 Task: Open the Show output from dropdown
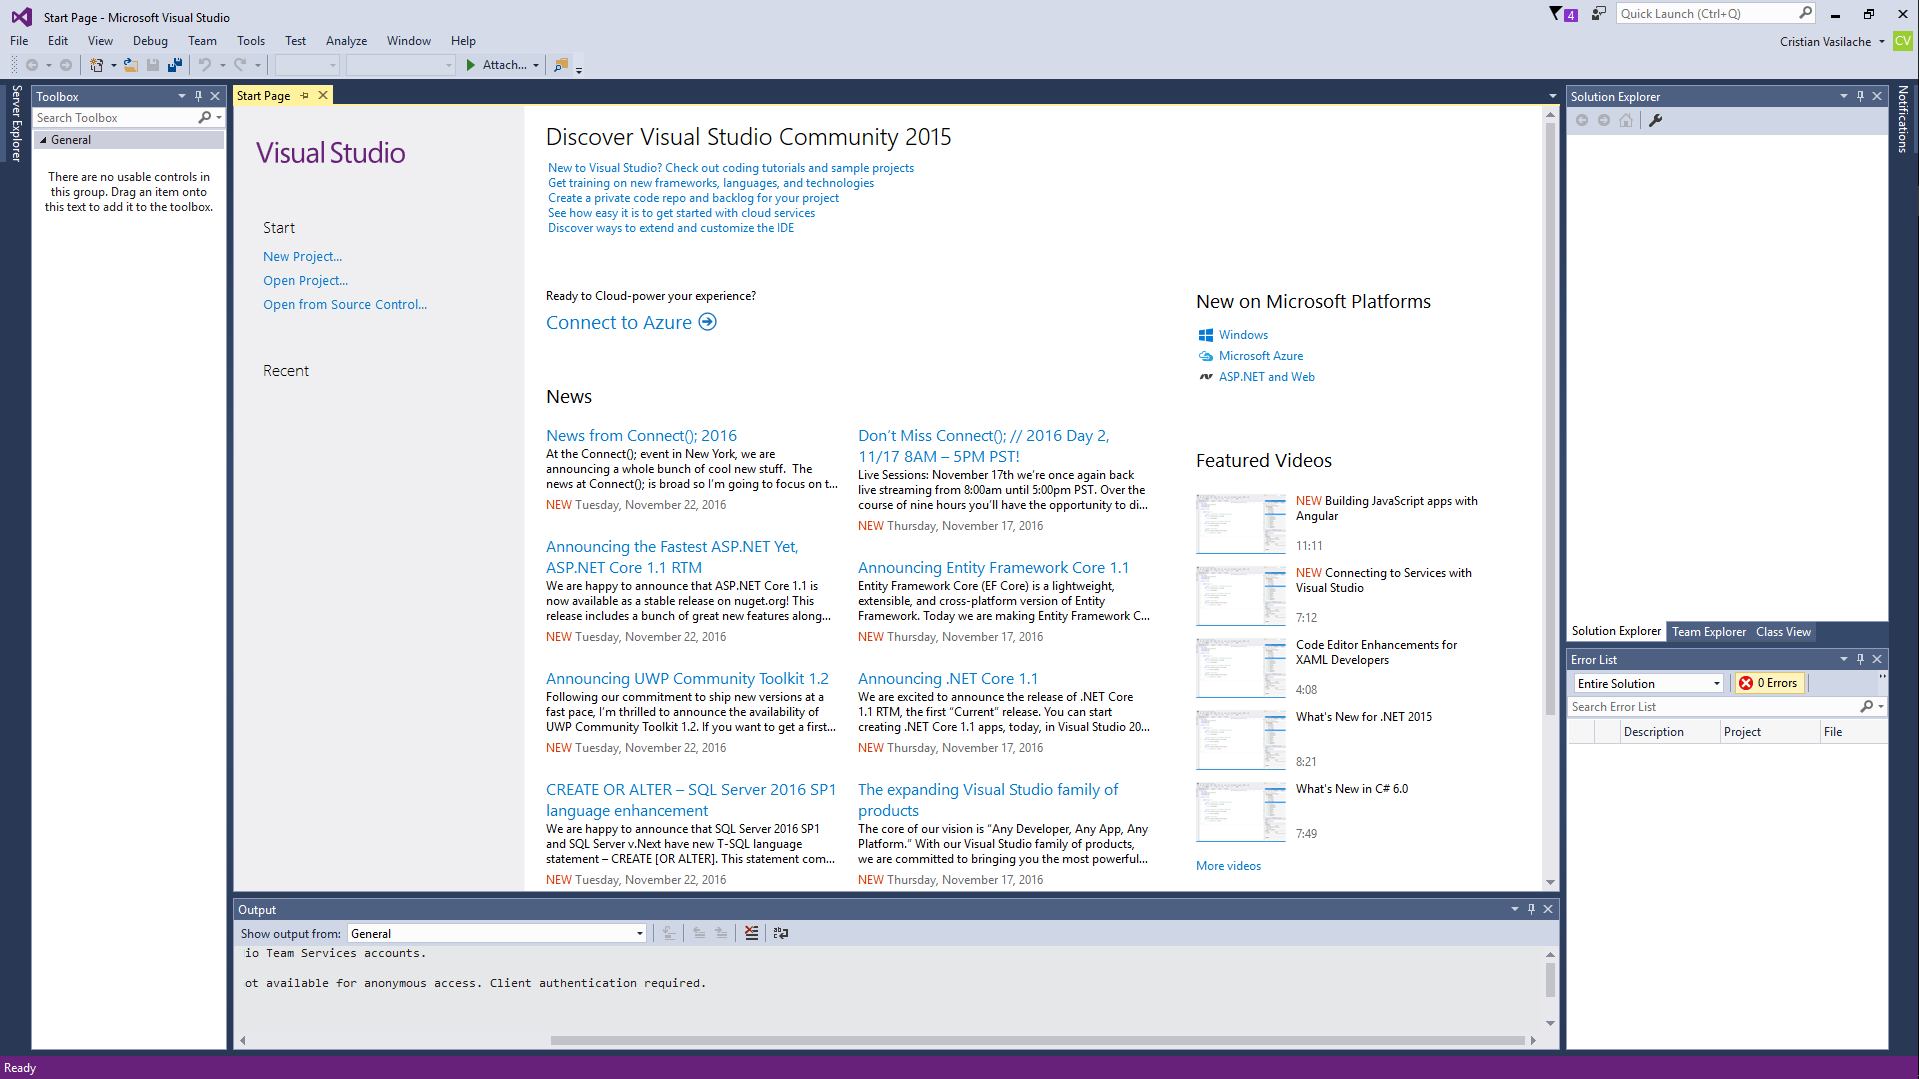click(639, 932)
